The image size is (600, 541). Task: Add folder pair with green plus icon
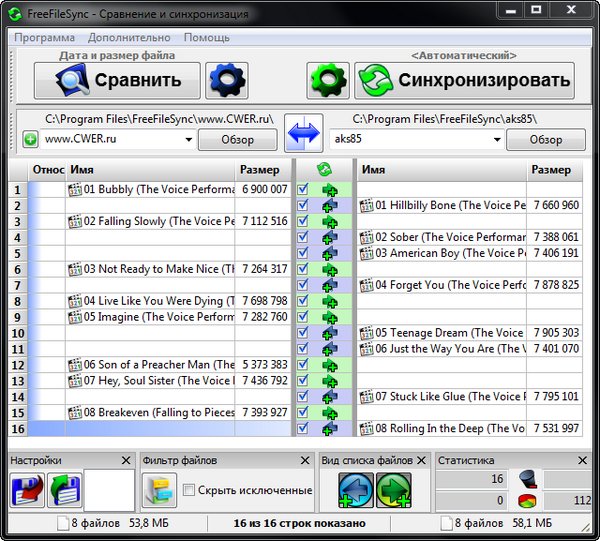[30, 139]
